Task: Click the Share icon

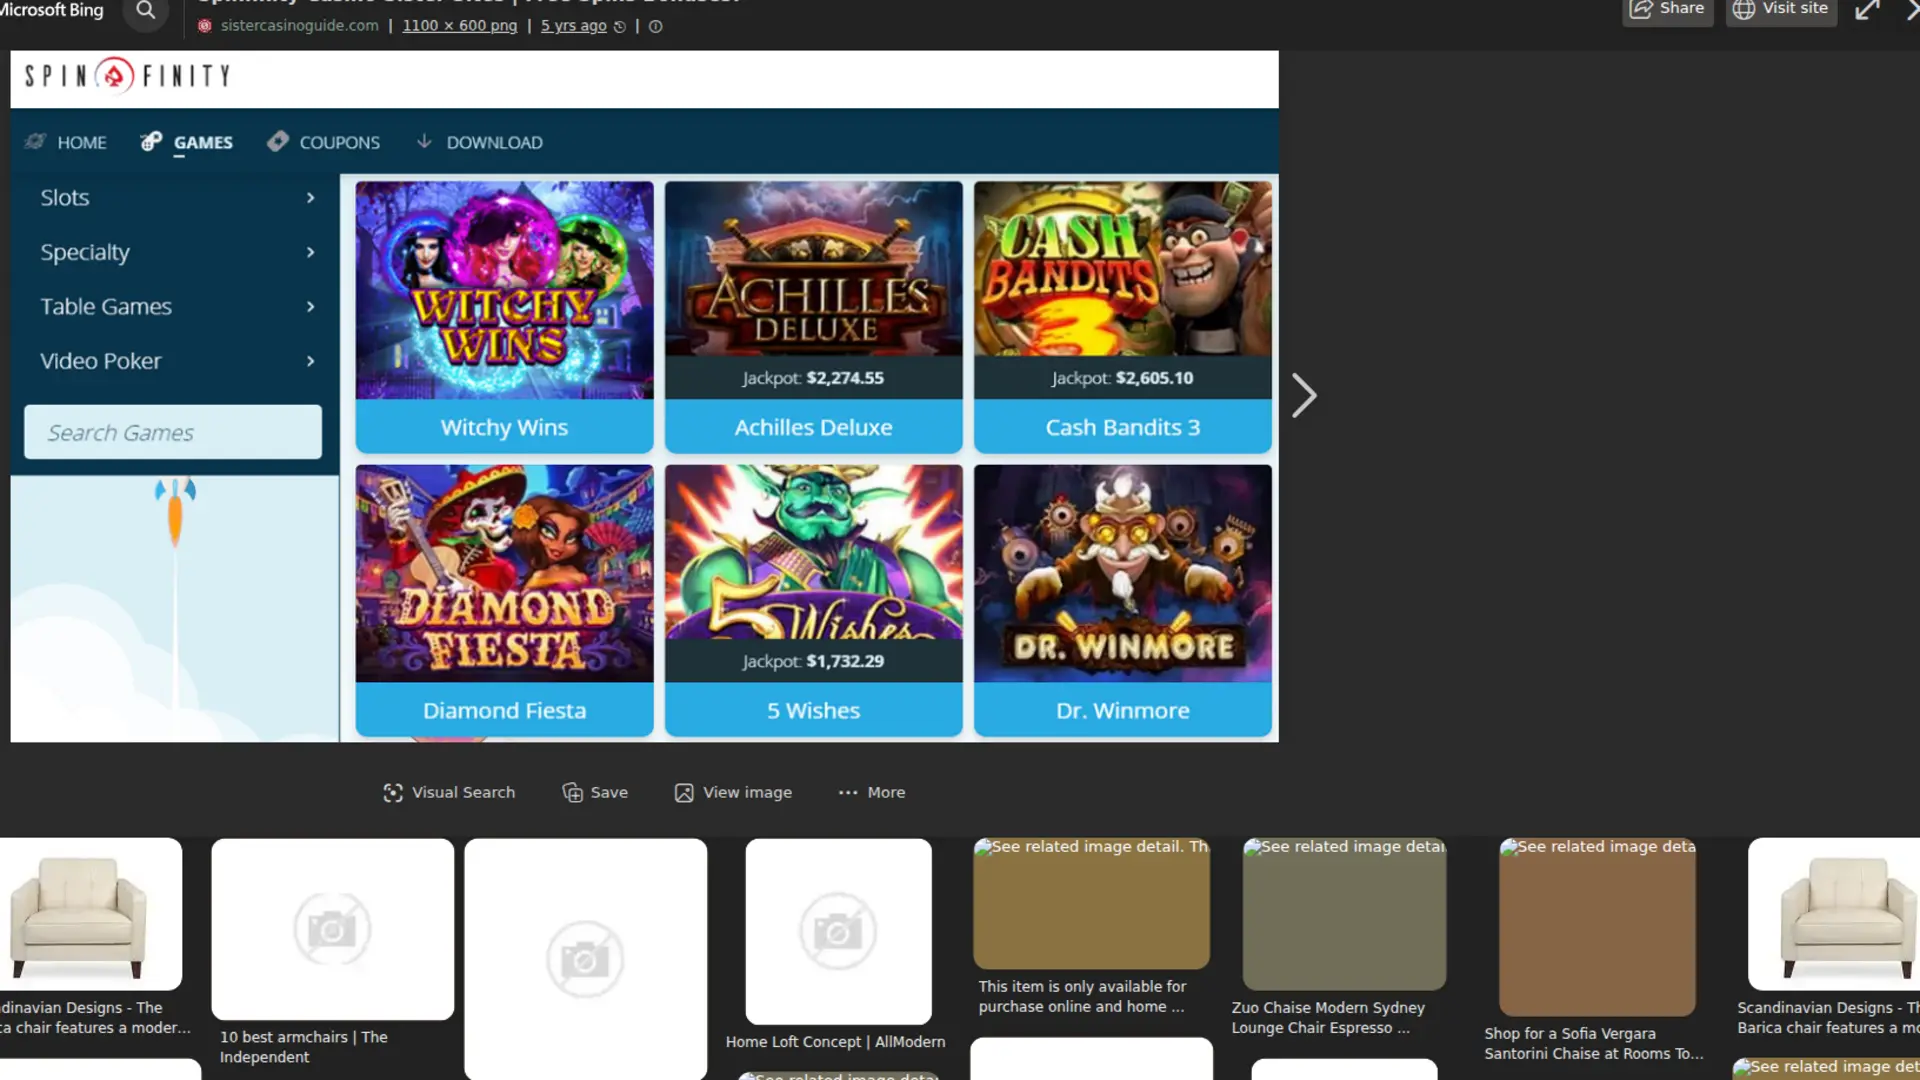Action: pos(1641,7)
